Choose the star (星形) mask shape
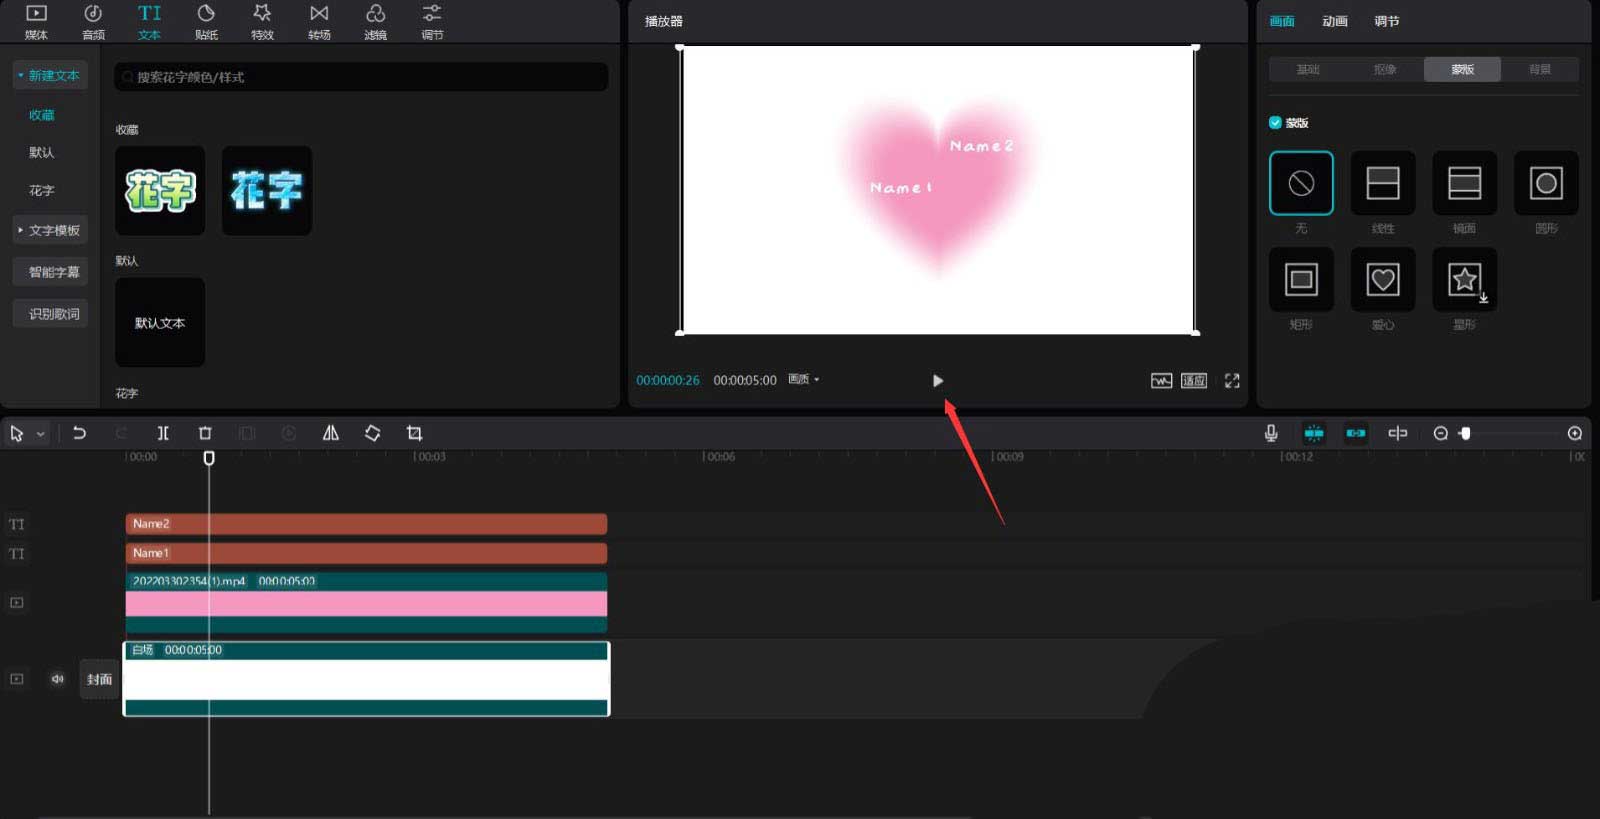 pos(1464,280)
